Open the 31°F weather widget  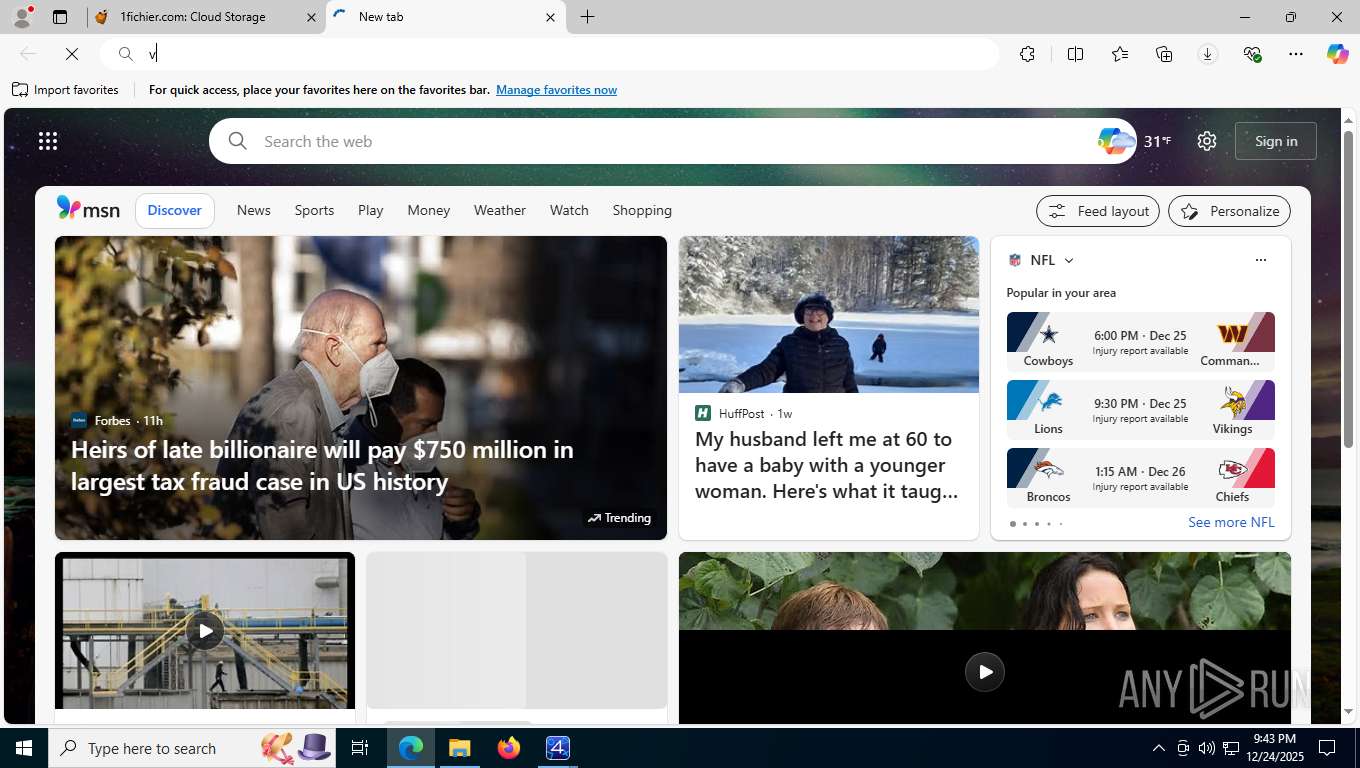1157,141
